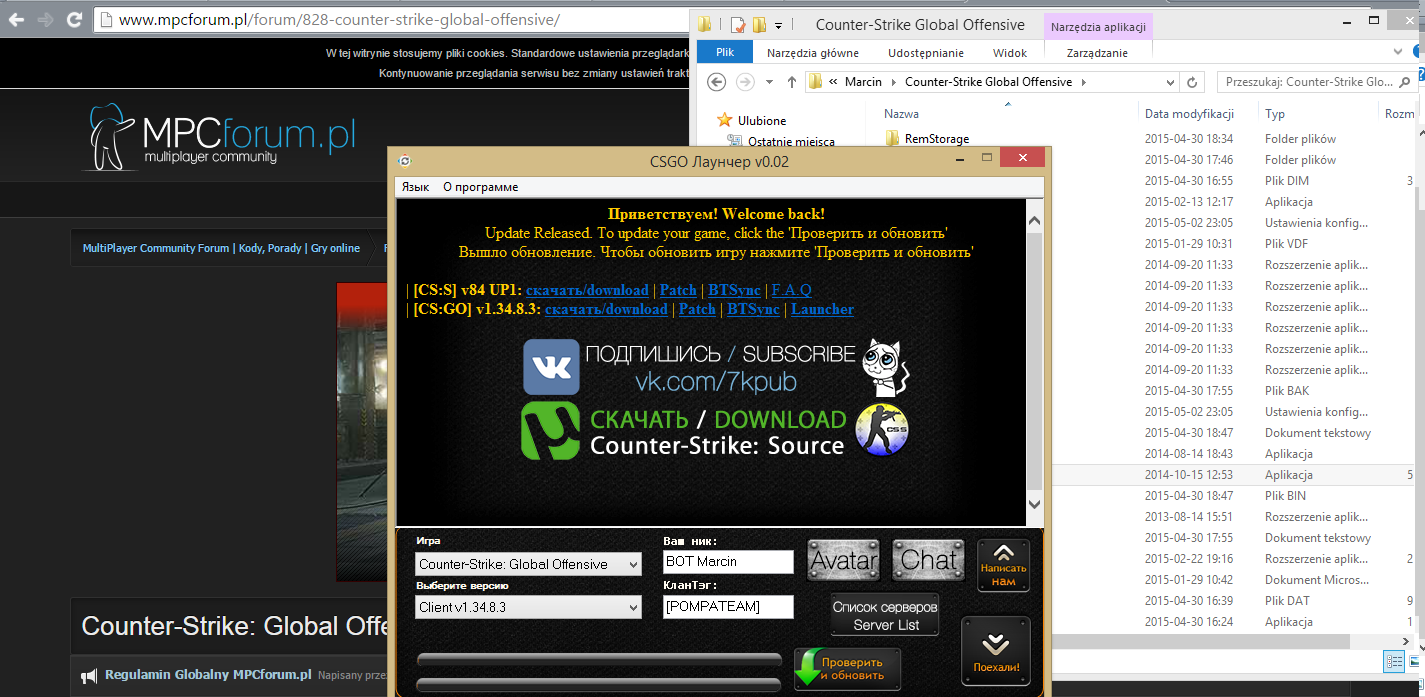Click the CS:GO Launcher link
Image resolution: width=1425 pixels, height=697 pixels.
tap(822, 309)
